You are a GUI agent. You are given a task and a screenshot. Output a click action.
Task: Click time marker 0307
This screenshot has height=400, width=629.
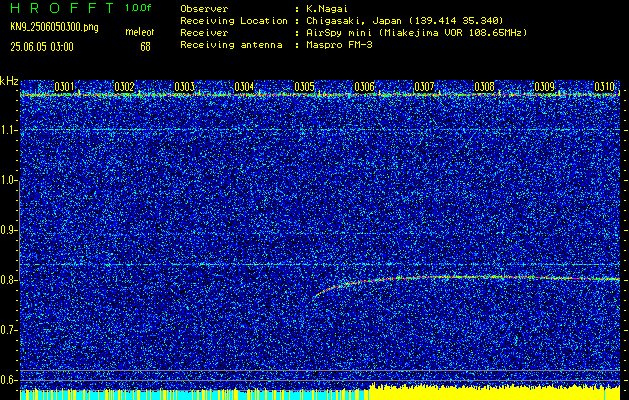(x=424, y=87)
